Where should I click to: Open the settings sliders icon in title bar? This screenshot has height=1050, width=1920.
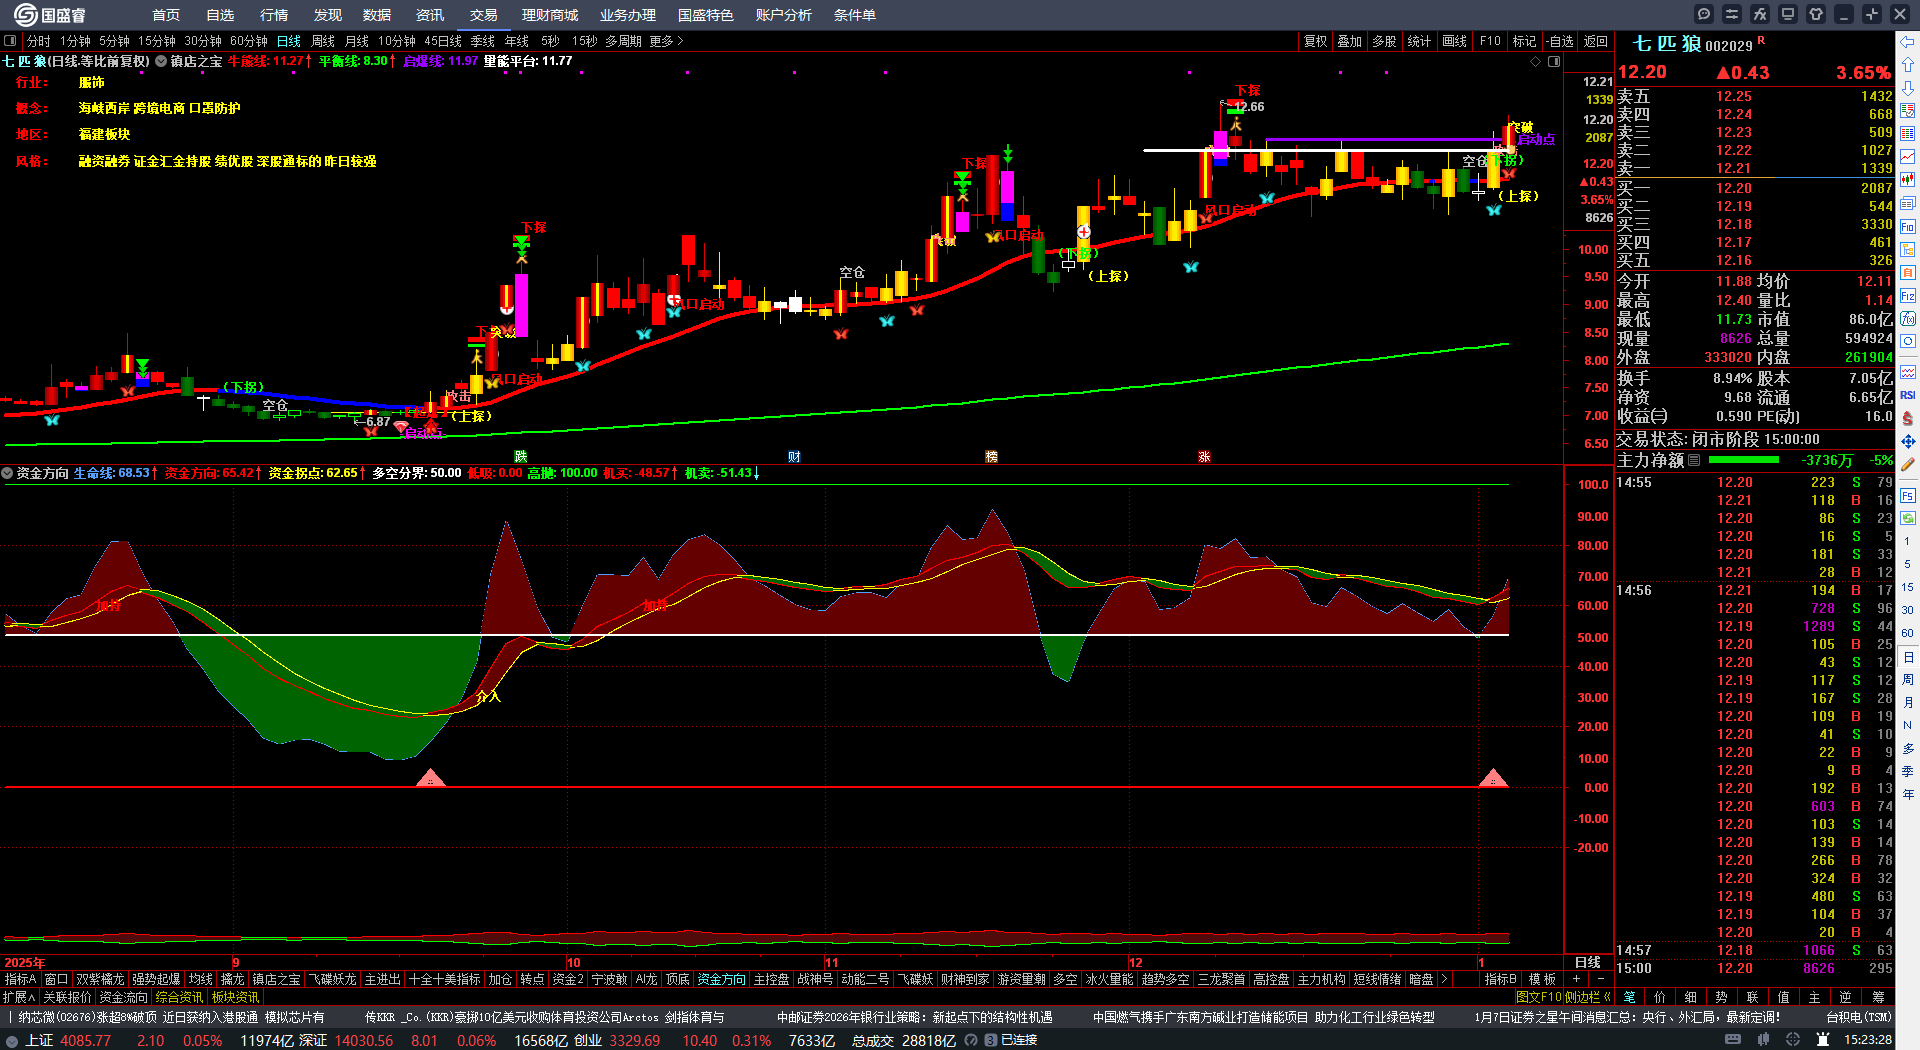click(x=1732, y=14)
